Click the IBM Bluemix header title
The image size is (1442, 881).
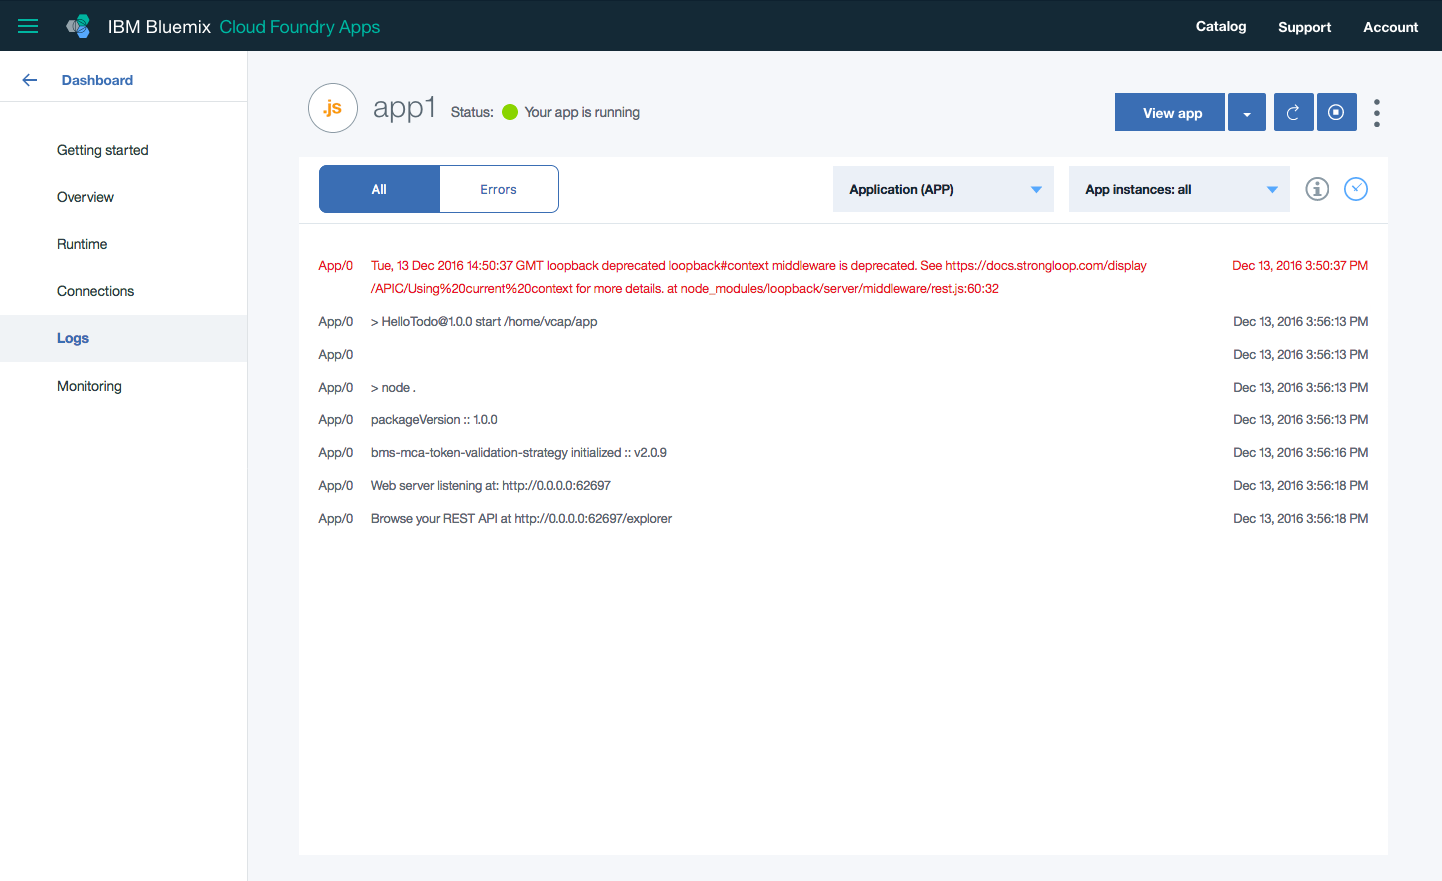coord(159,27)
